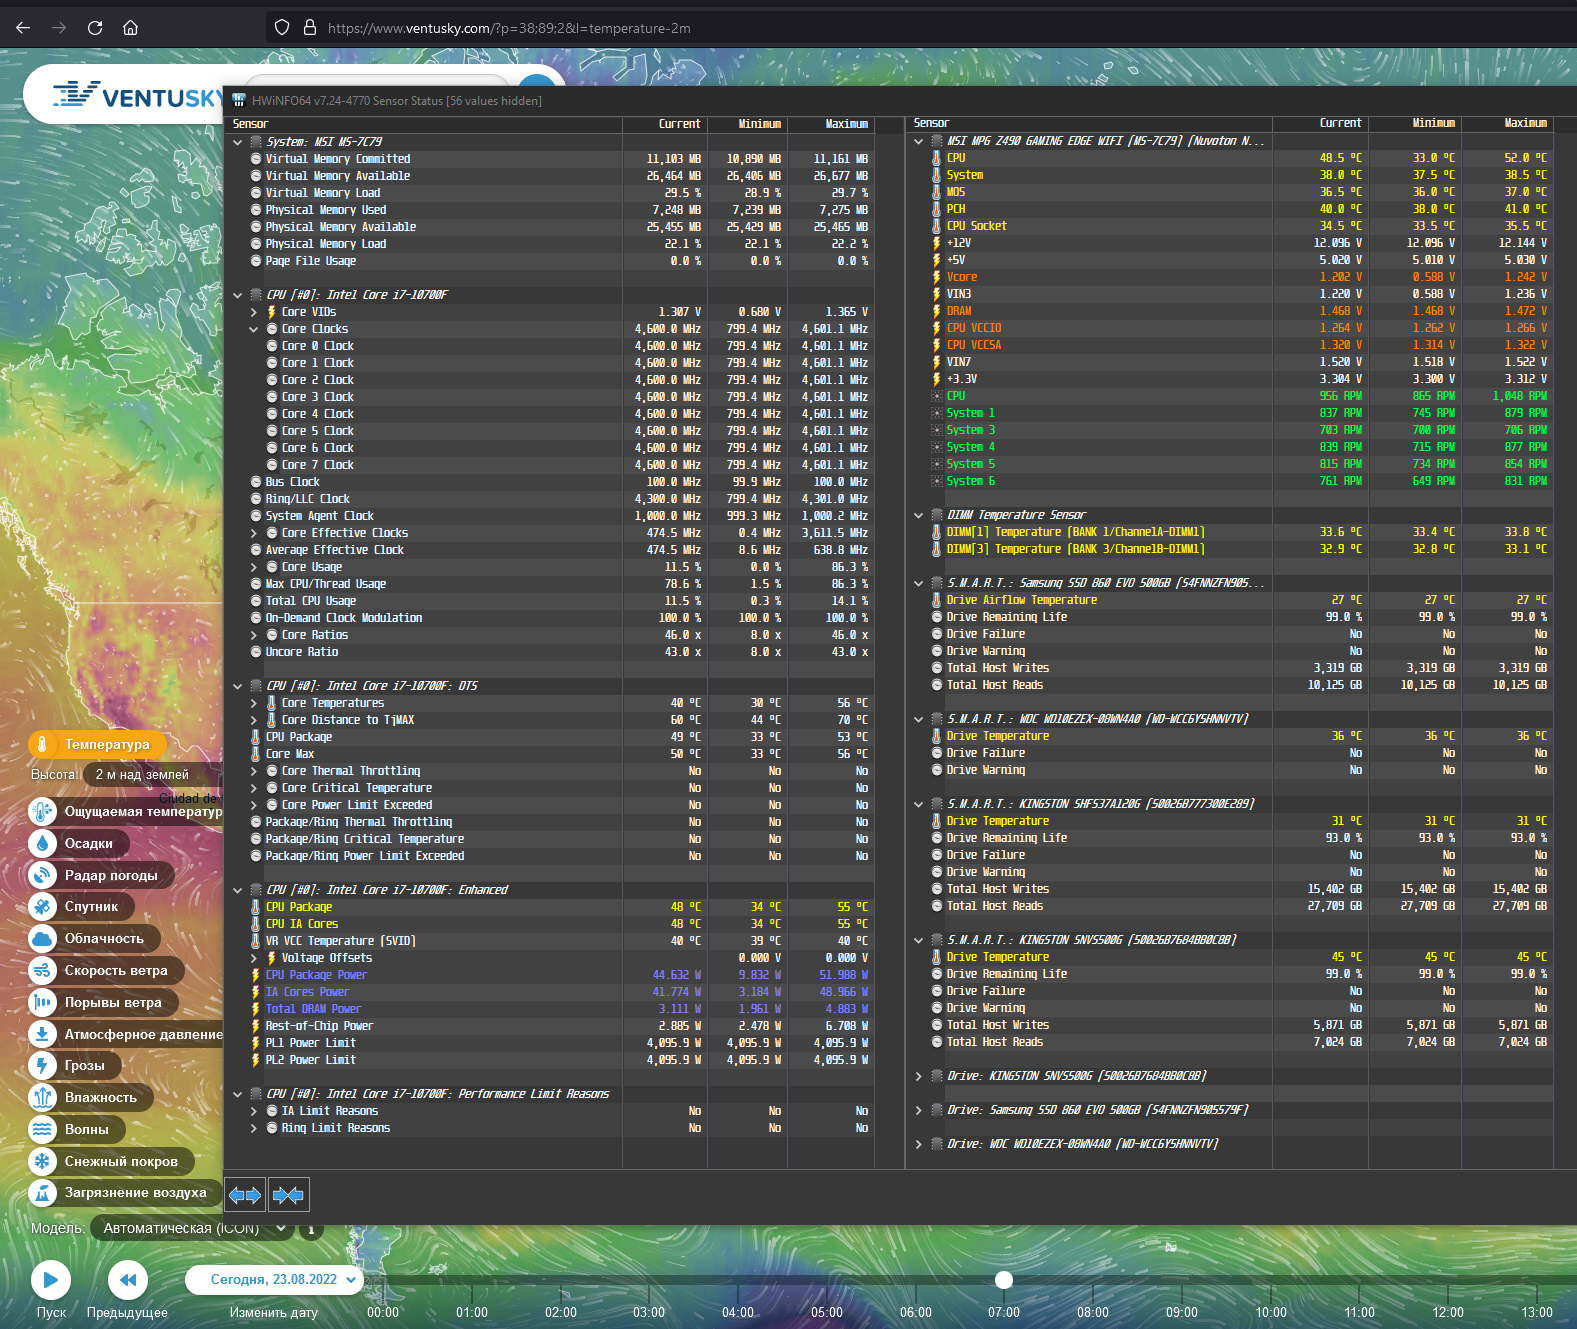Choose the Атмосферное давление layer

[126, 1034]
